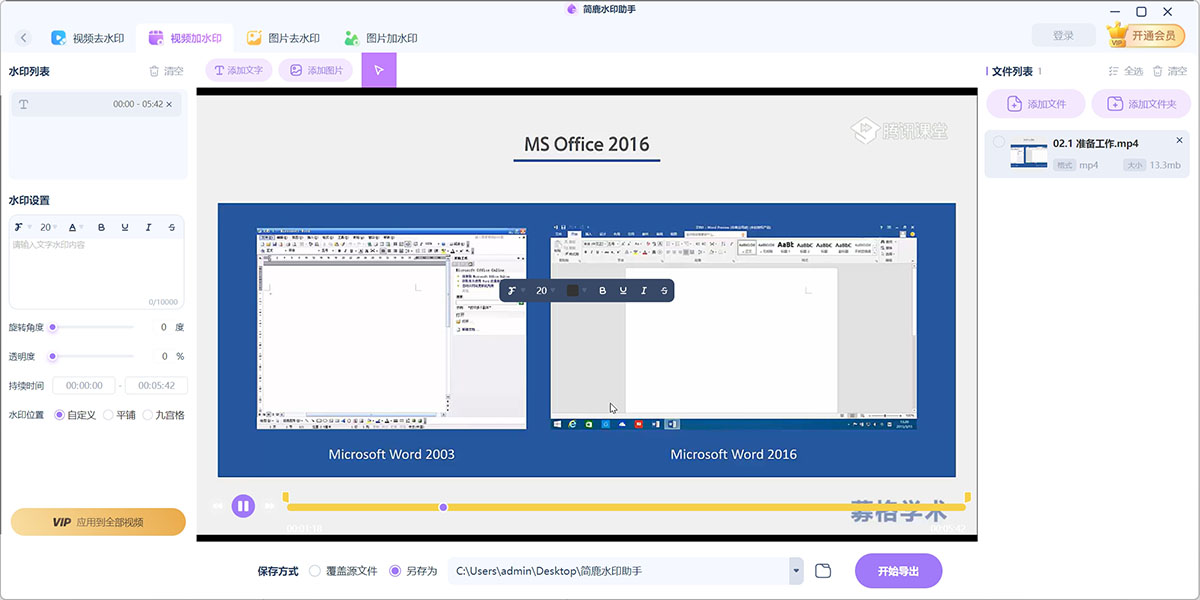The height and width of the screenshot is (600, 1200).
Task: Click the 02.1 准备工作.mp4 thumbnail
Action: (1028, 154)
